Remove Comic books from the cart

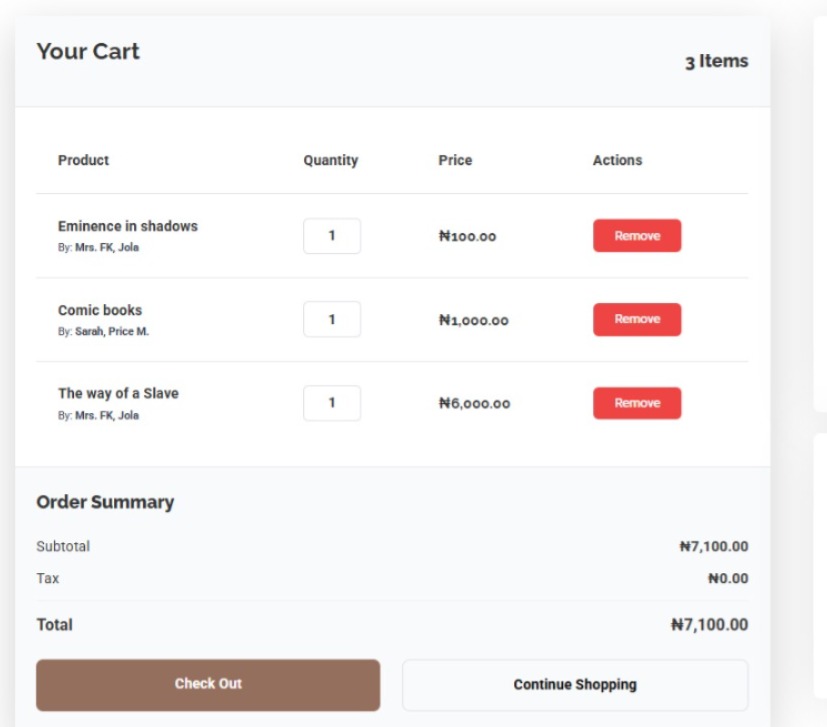coord(637,319)
